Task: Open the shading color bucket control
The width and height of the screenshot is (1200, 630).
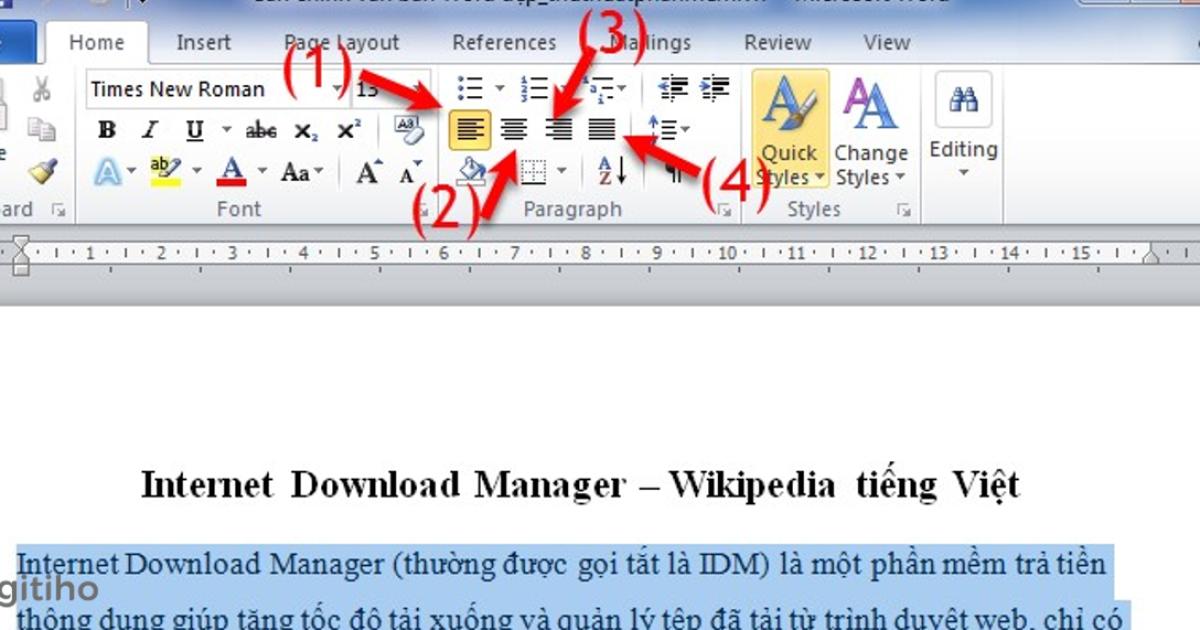Action: (472, 170)
